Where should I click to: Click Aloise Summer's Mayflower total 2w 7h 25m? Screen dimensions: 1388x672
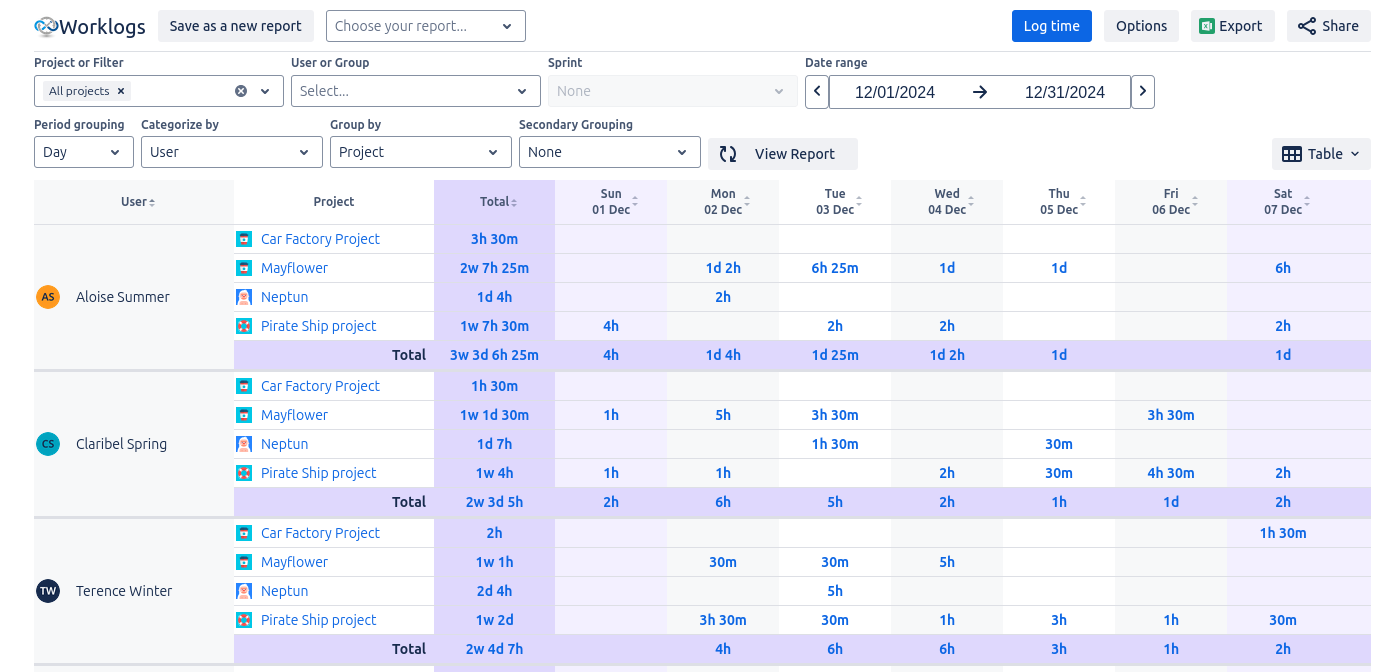[x=494, y=268]
